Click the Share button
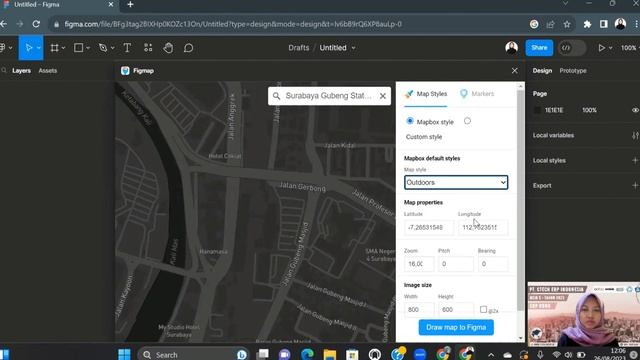The height and width of the screenshot is (360, 640). (x=539, y=48)
